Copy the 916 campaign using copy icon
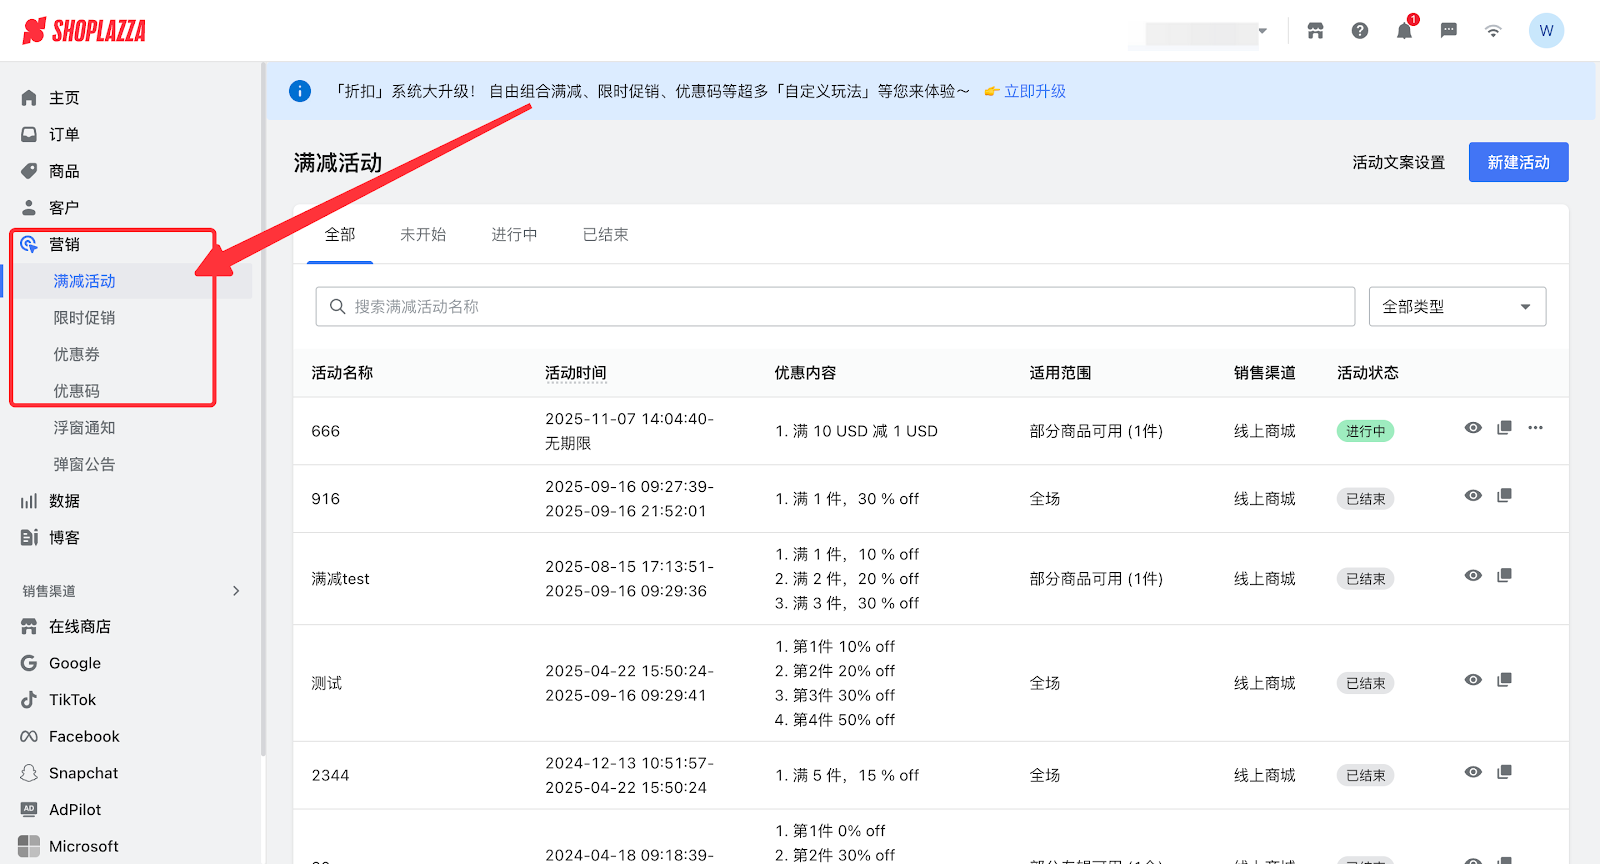1600x864 pixels. [x=1504, y=496]
